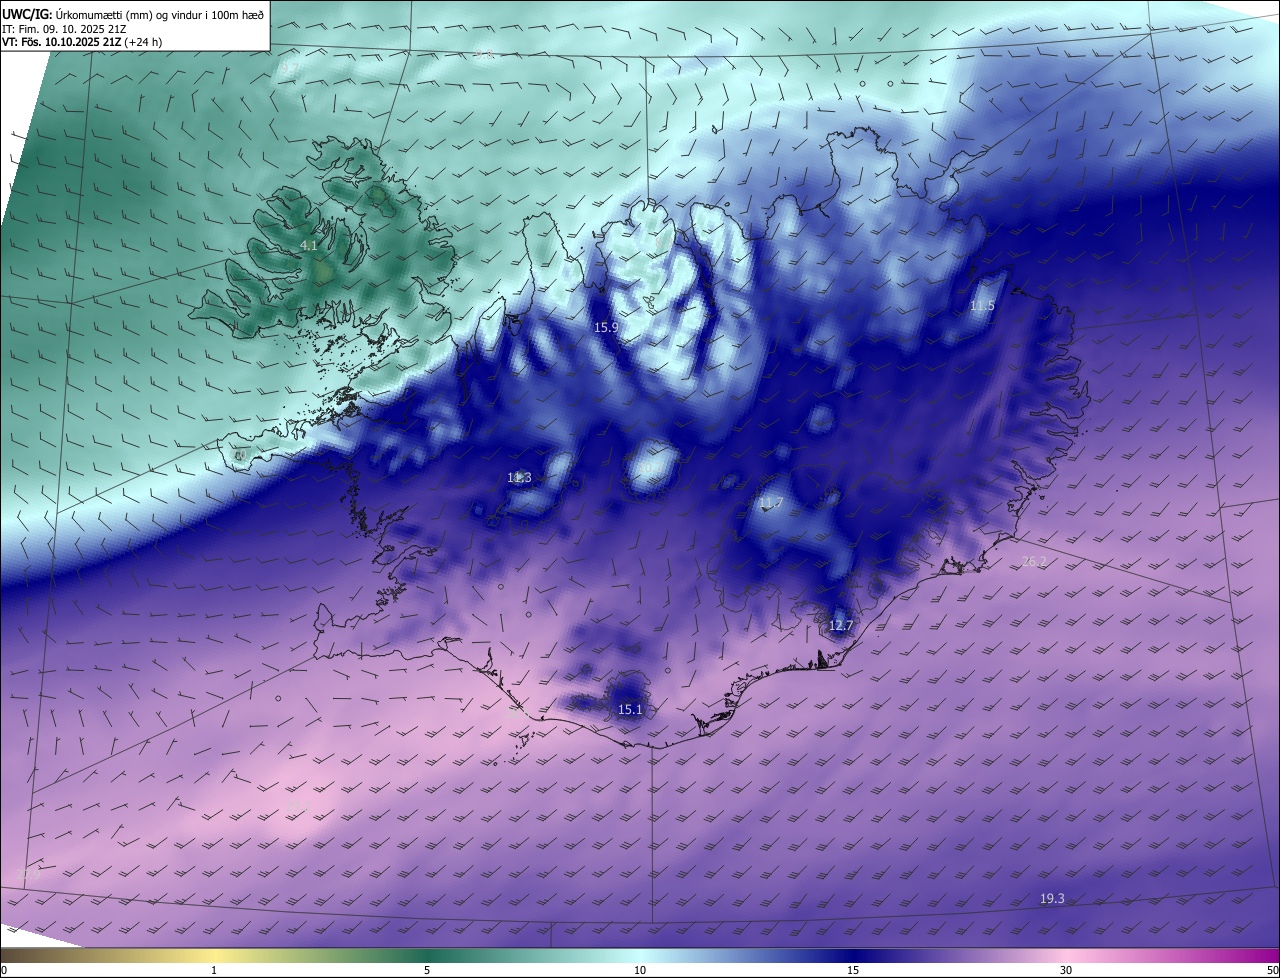The height and width of the screenshot is (978, 1280).
Task: Click the faint 9.8 value label
Action: [x=484, y=54]
